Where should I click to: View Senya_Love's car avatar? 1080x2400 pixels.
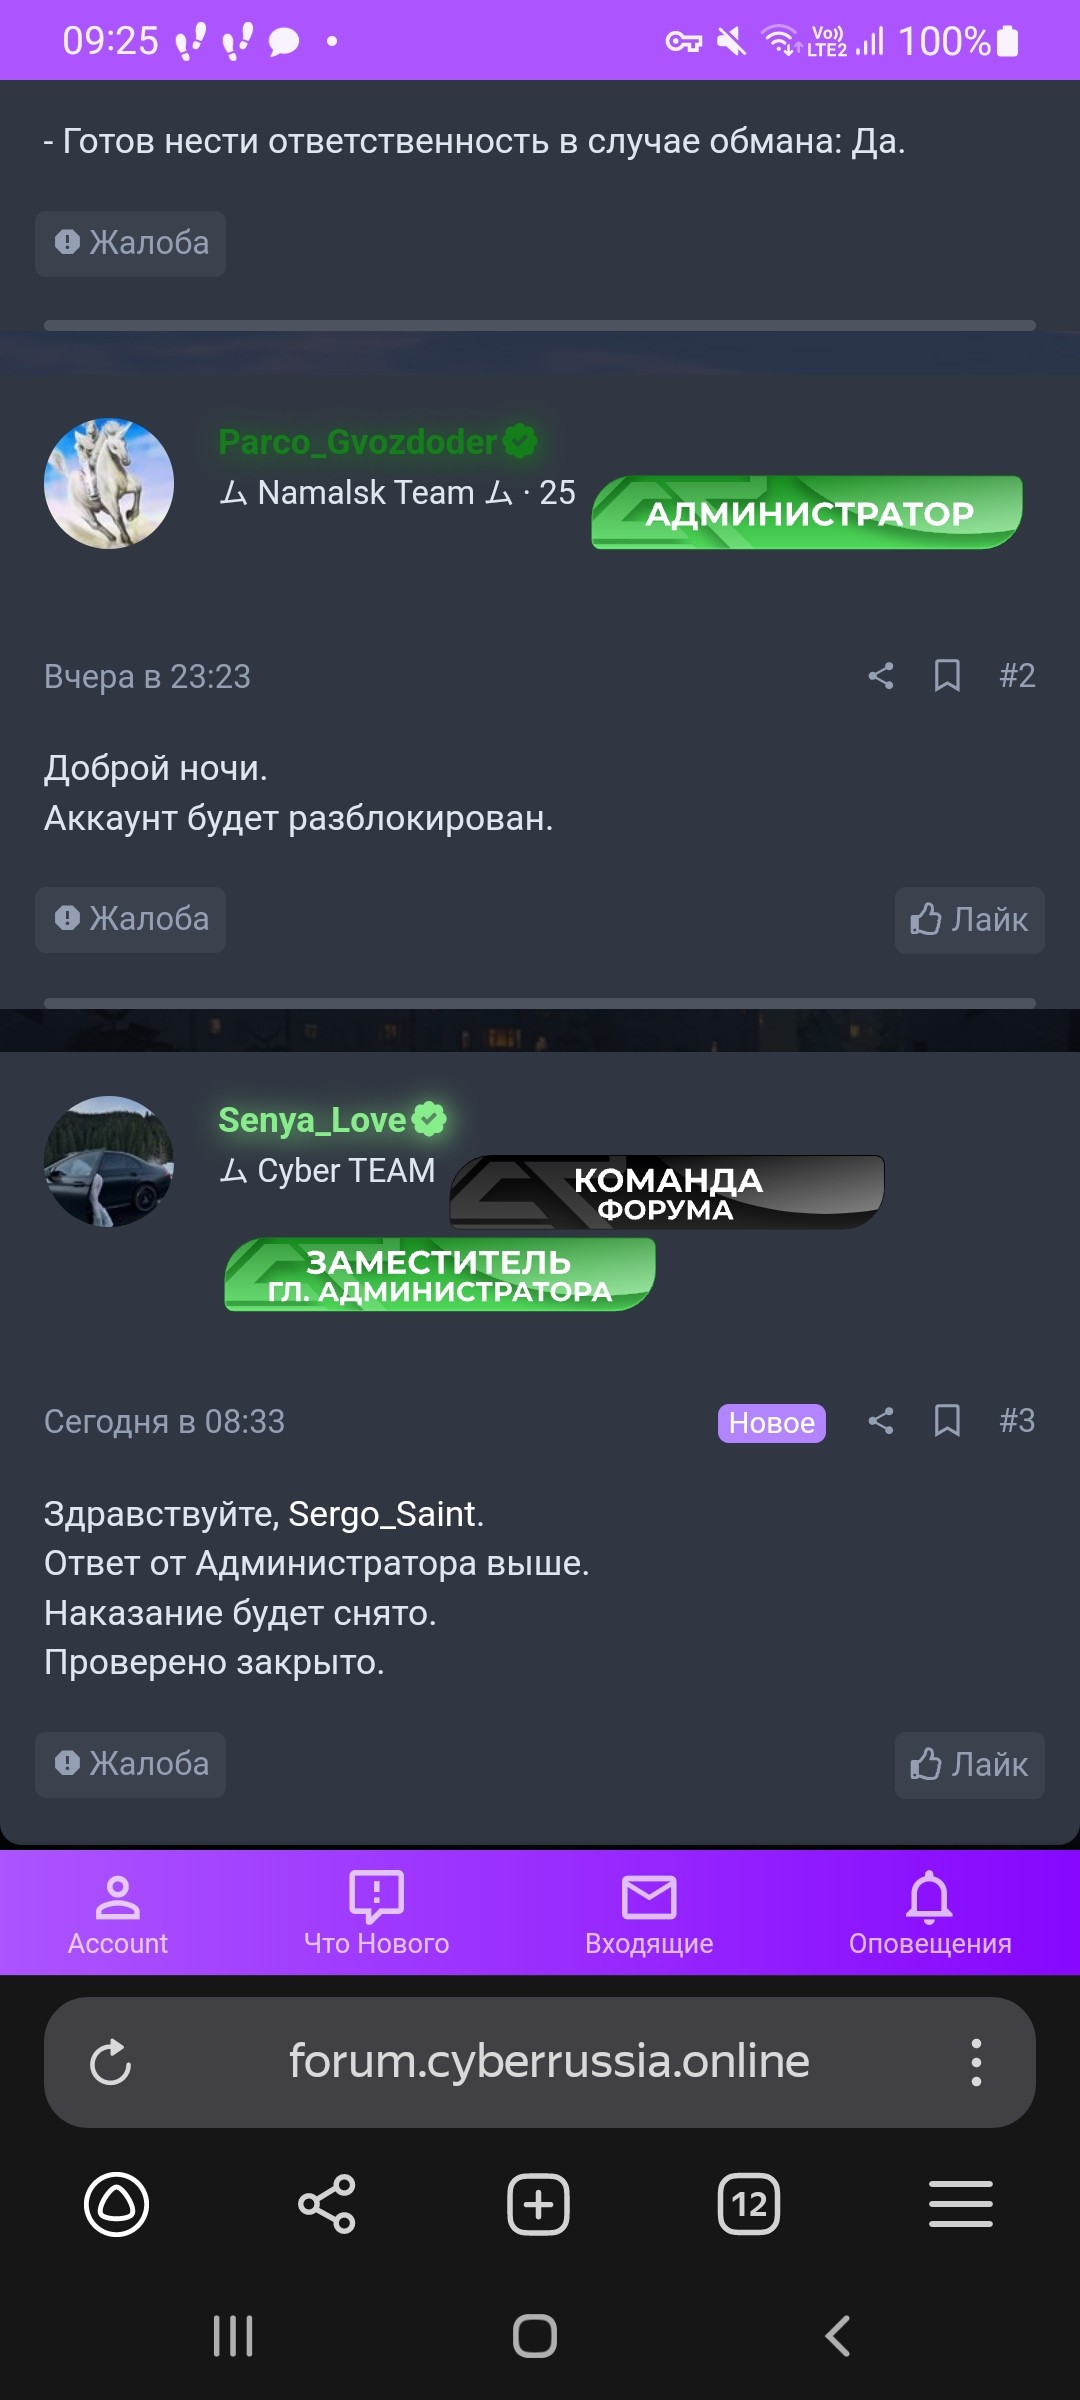pos(109,1161)
